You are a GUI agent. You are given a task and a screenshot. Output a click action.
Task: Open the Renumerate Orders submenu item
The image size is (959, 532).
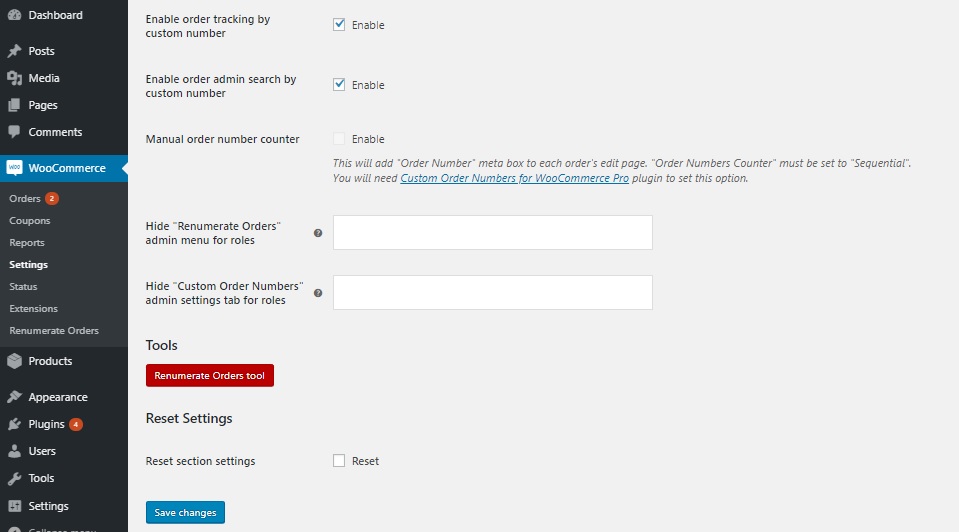(x=54, y=330)
